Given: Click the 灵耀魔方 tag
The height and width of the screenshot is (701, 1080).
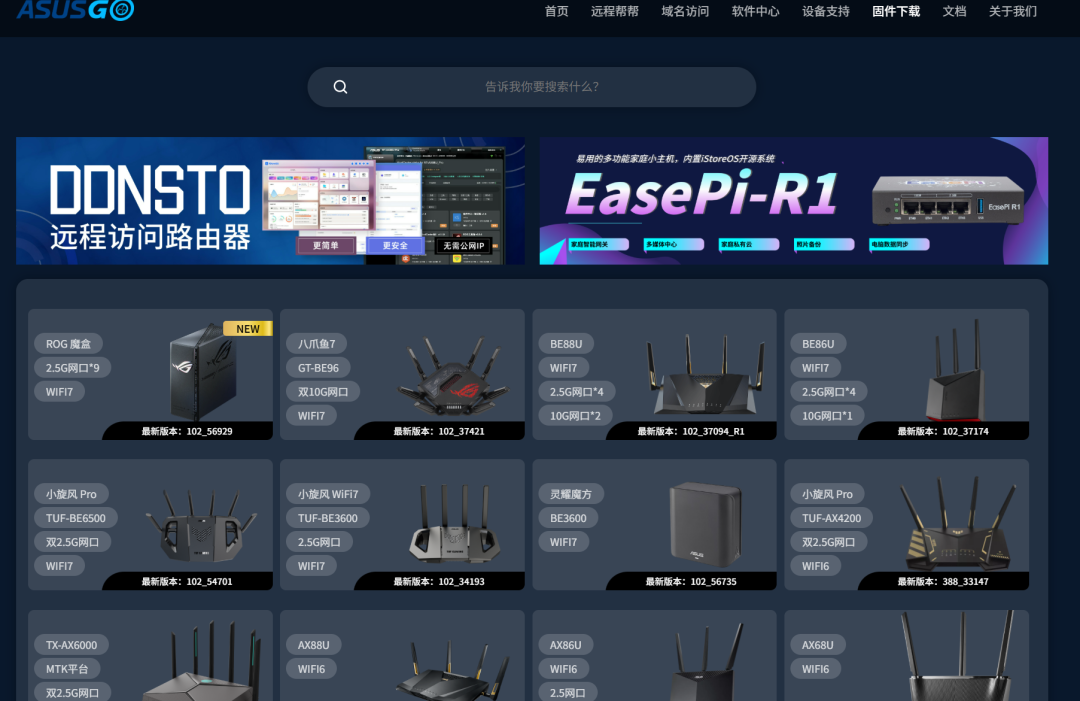Looking at the screenshot, I should (571, 494).
